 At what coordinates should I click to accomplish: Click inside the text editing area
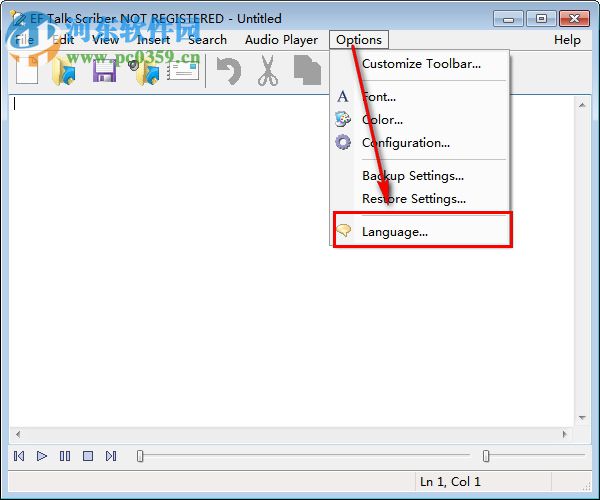[292, 260]
